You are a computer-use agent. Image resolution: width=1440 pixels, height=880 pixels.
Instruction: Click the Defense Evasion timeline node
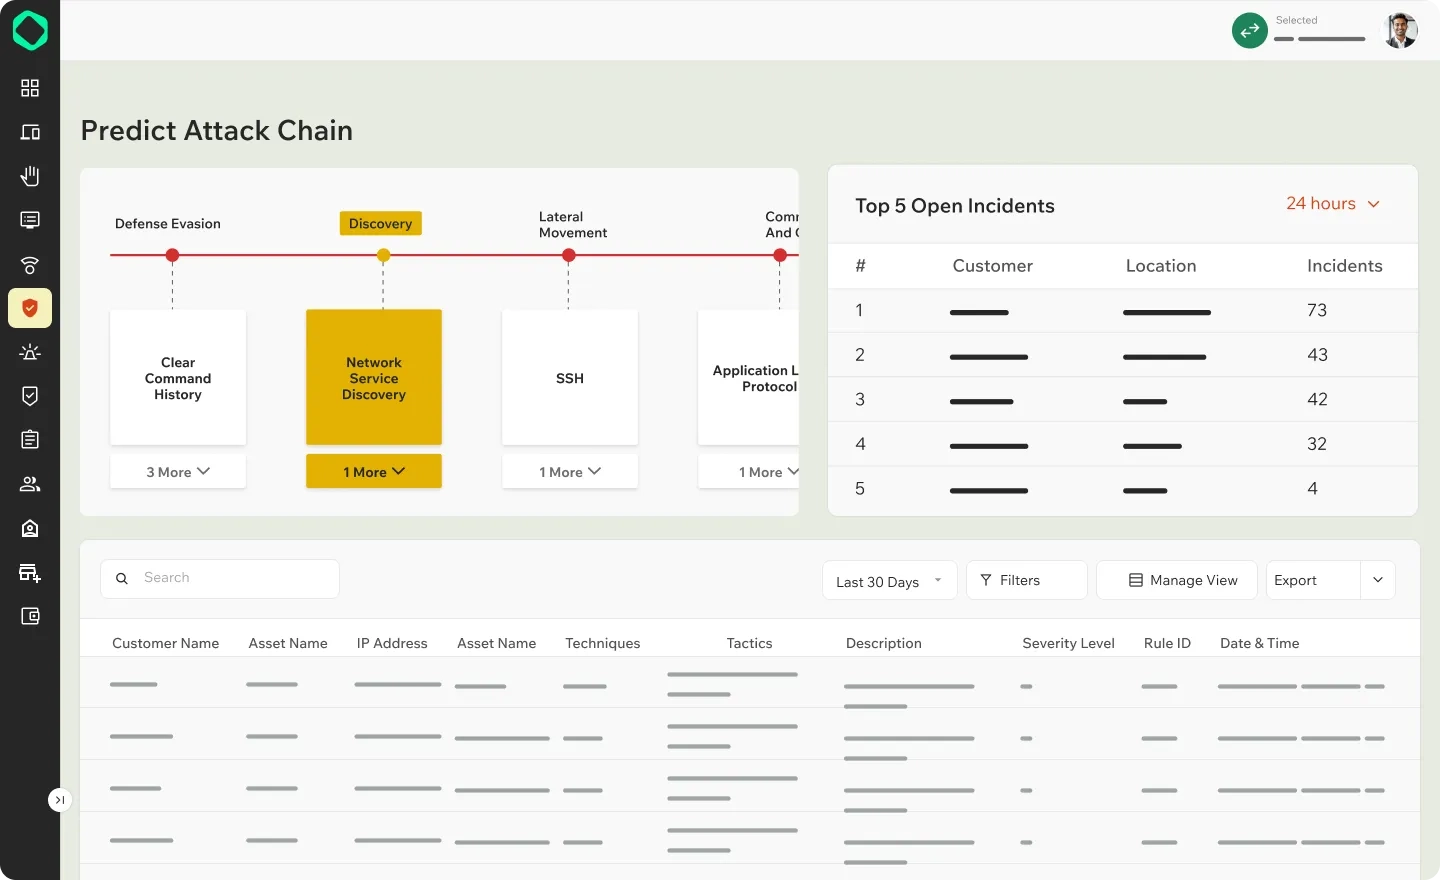(x=173, y=256)
